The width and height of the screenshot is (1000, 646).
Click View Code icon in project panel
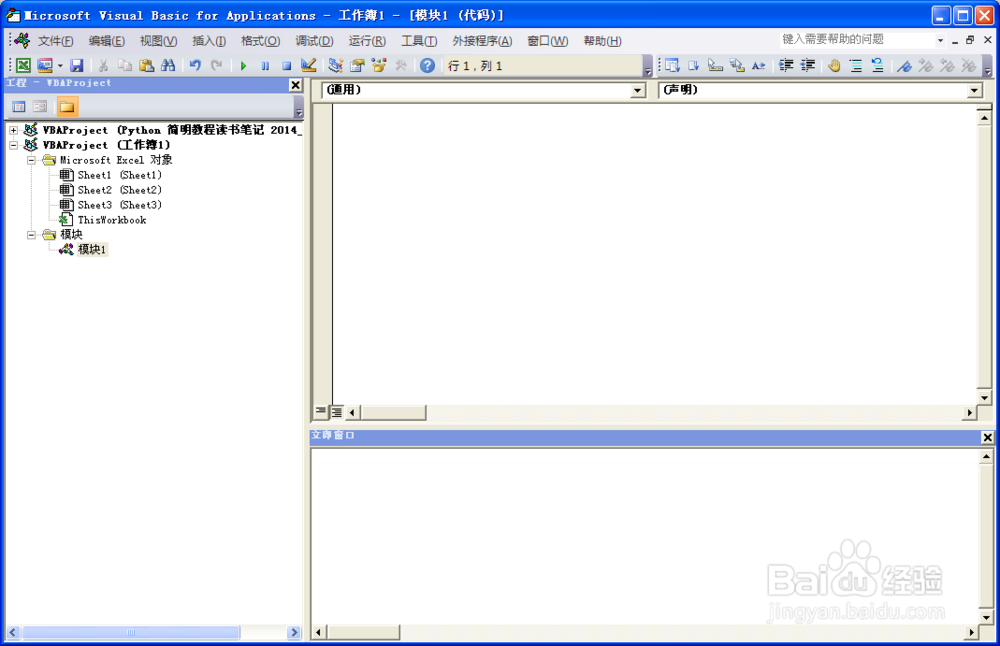[x=19, y=106]
